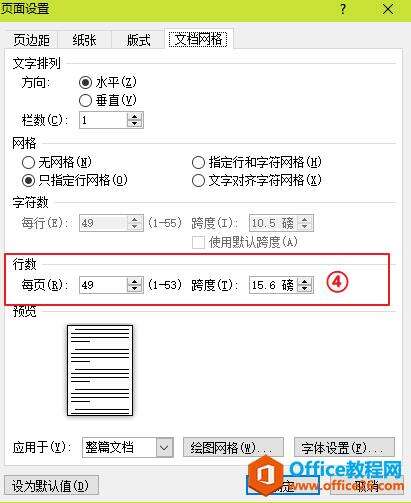This screenshot has width=411, height=503.
Task: Click the page preview thumbnail
Action: (x=100, y=370)
